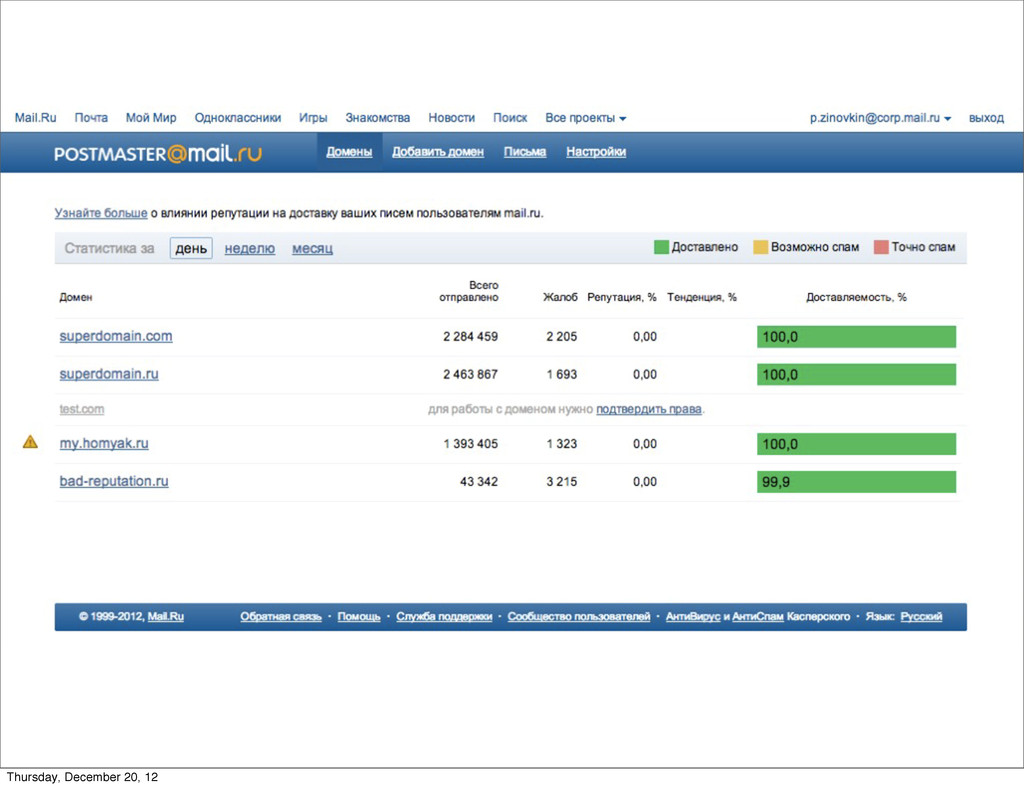Click the Узнайте больше link

101,213
